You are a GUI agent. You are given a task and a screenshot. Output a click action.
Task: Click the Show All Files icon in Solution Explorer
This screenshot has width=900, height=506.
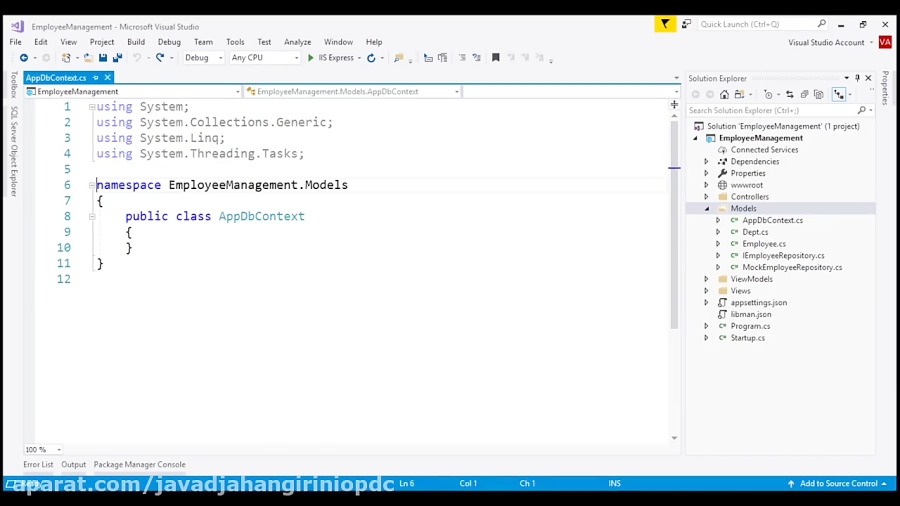[819, 95]
